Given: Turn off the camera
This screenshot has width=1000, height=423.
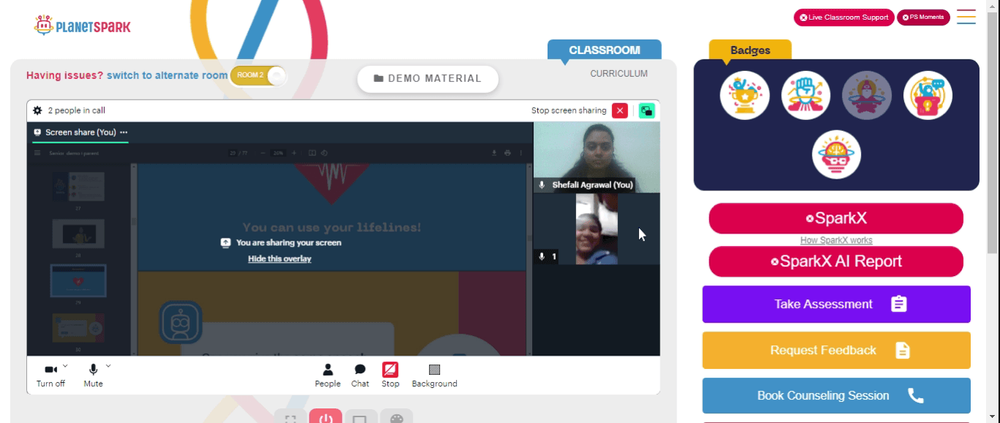Looking at the screenshot, I should 50,375.
